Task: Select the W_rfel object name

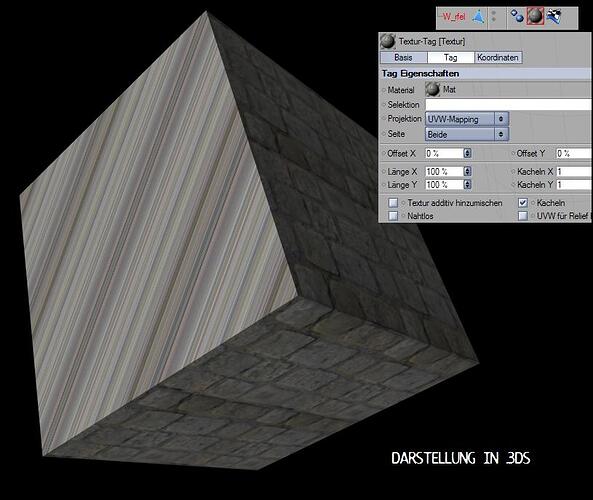Action: [453, 16]
